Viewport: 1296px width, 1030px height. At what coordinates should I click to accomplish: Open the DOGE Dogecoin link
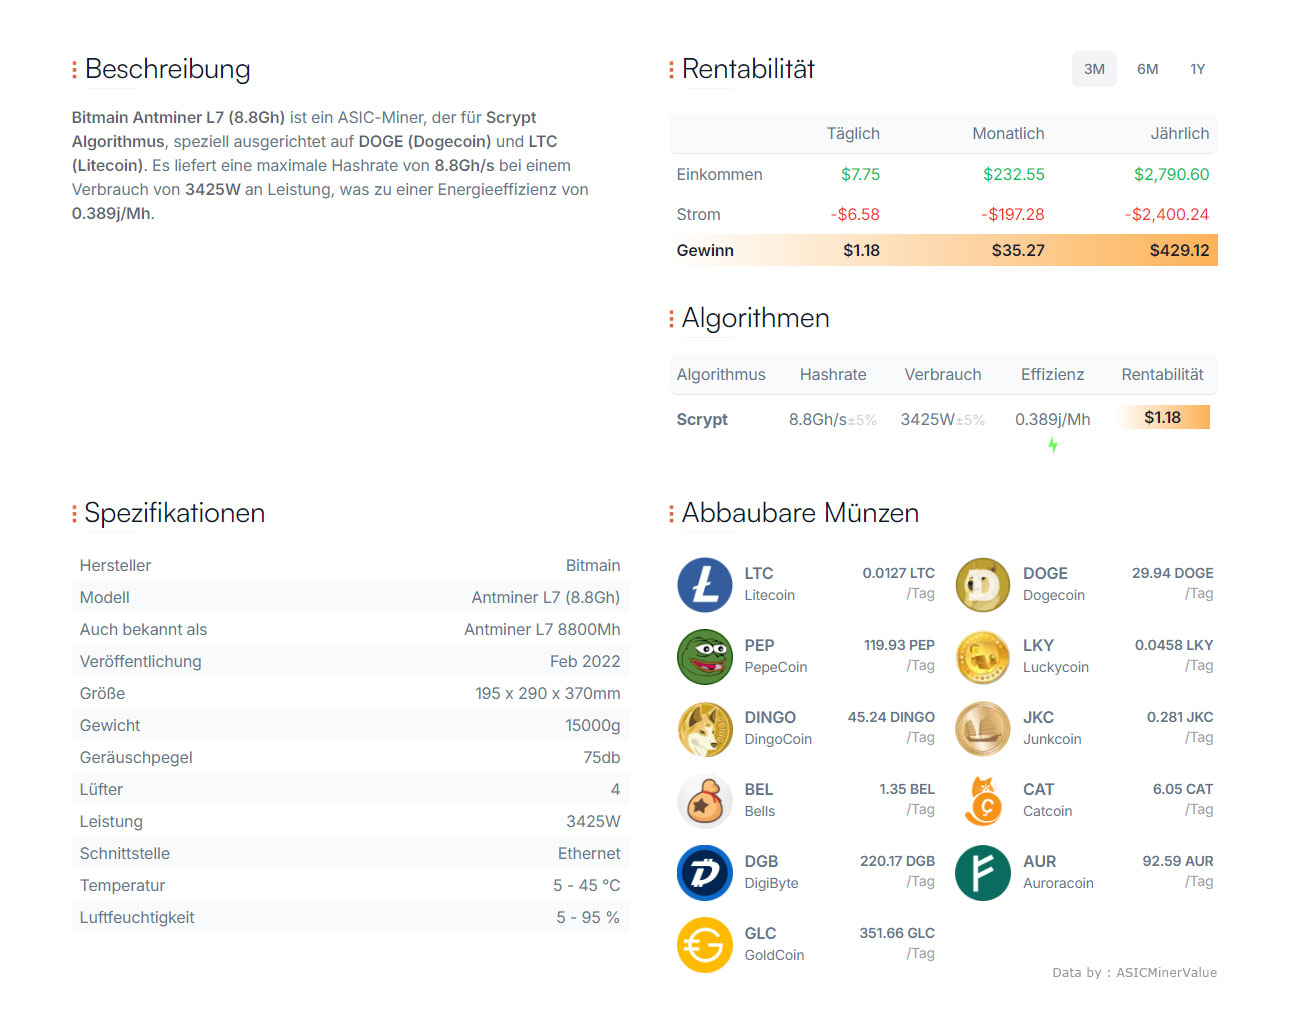pos(1053,584)
